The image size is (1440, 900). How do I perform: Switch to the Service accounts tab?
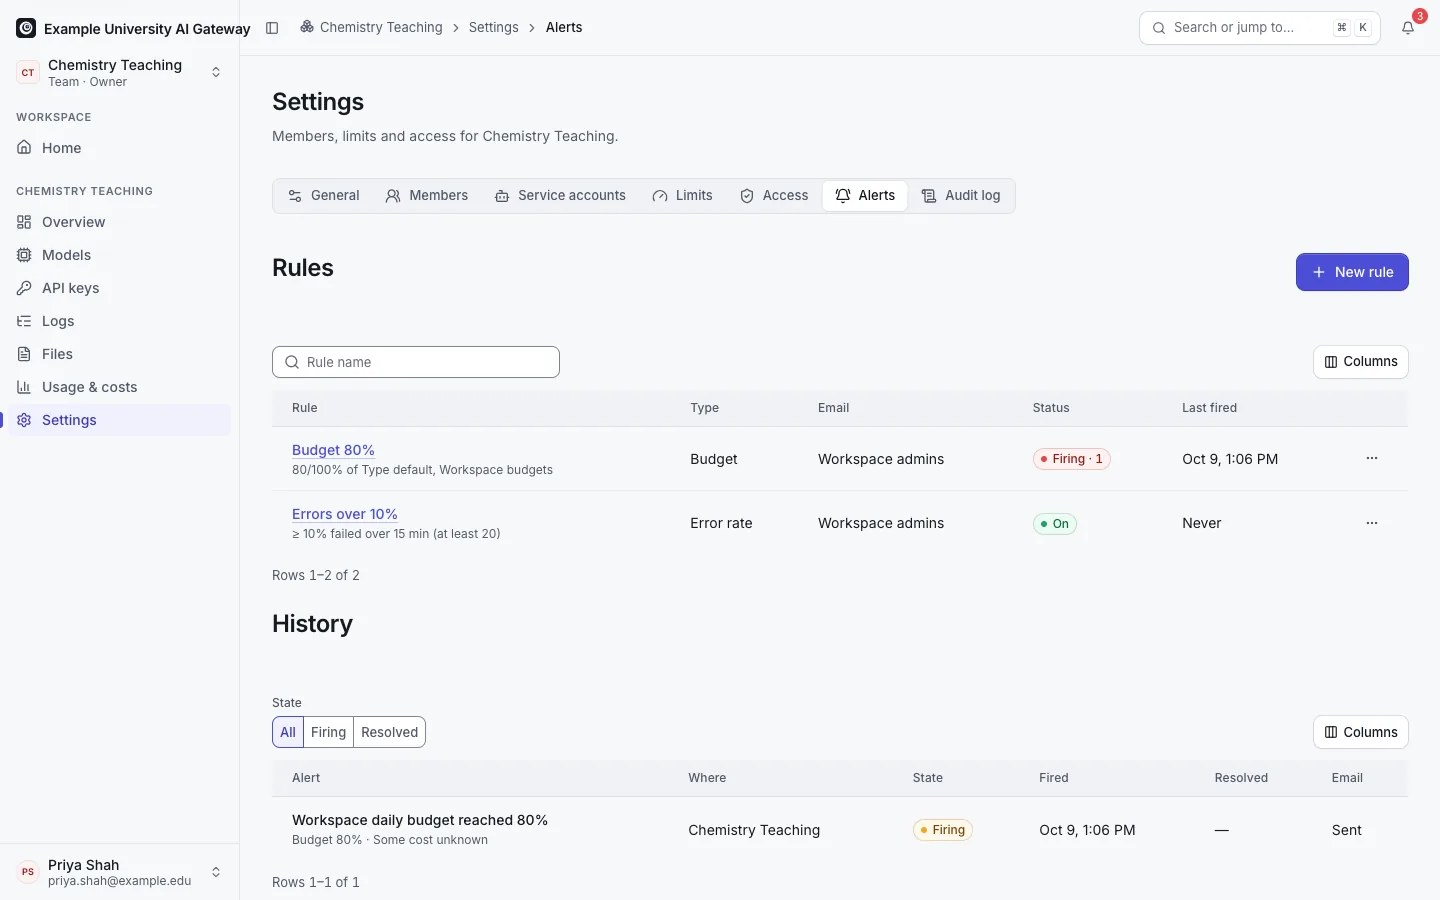tap(560, 196)
